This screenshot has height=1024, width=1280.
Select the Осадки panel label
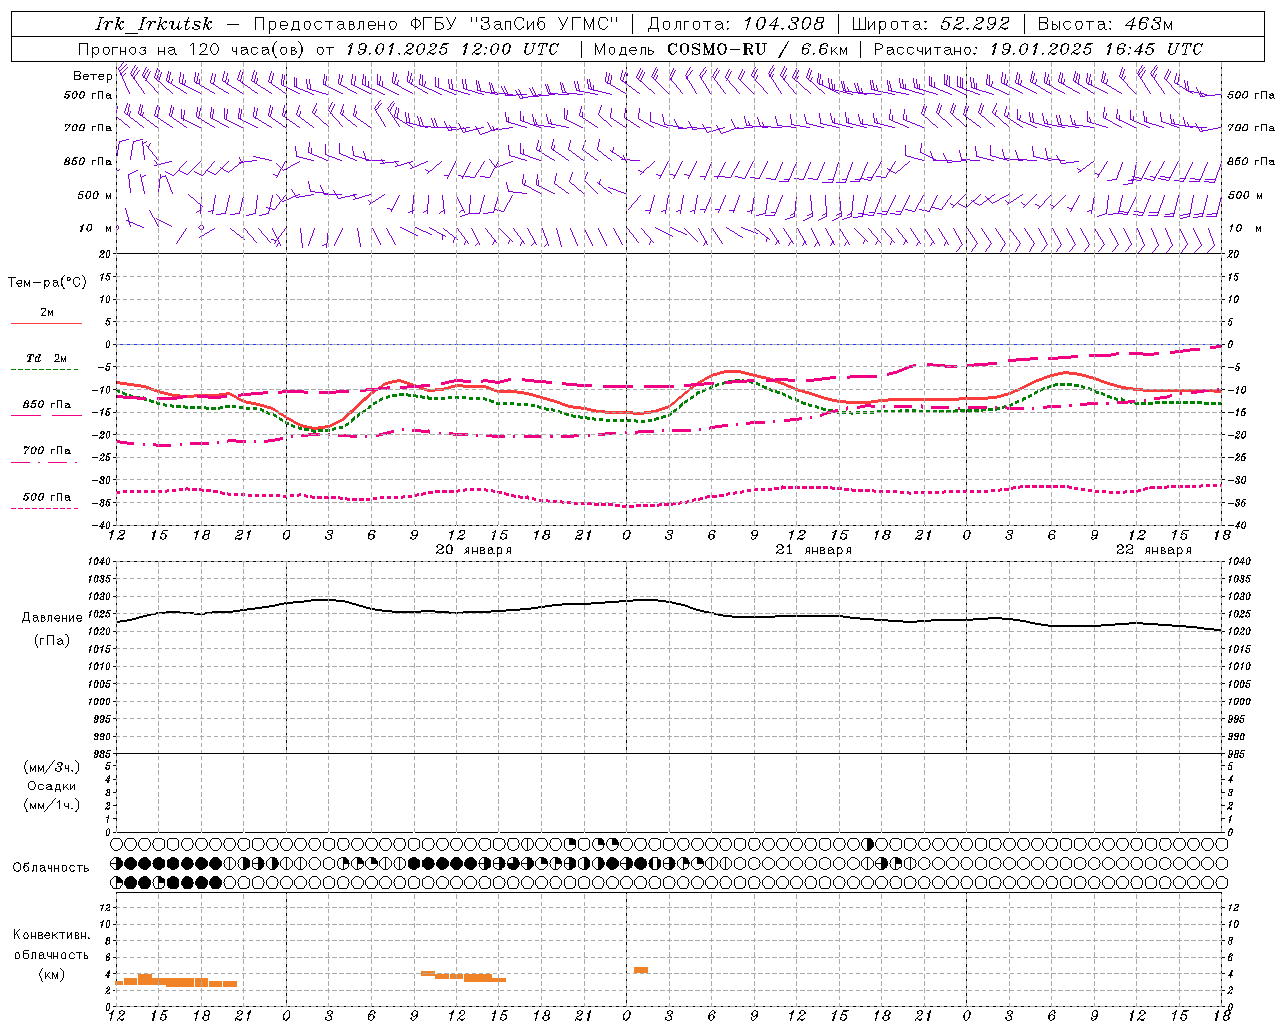52,786
